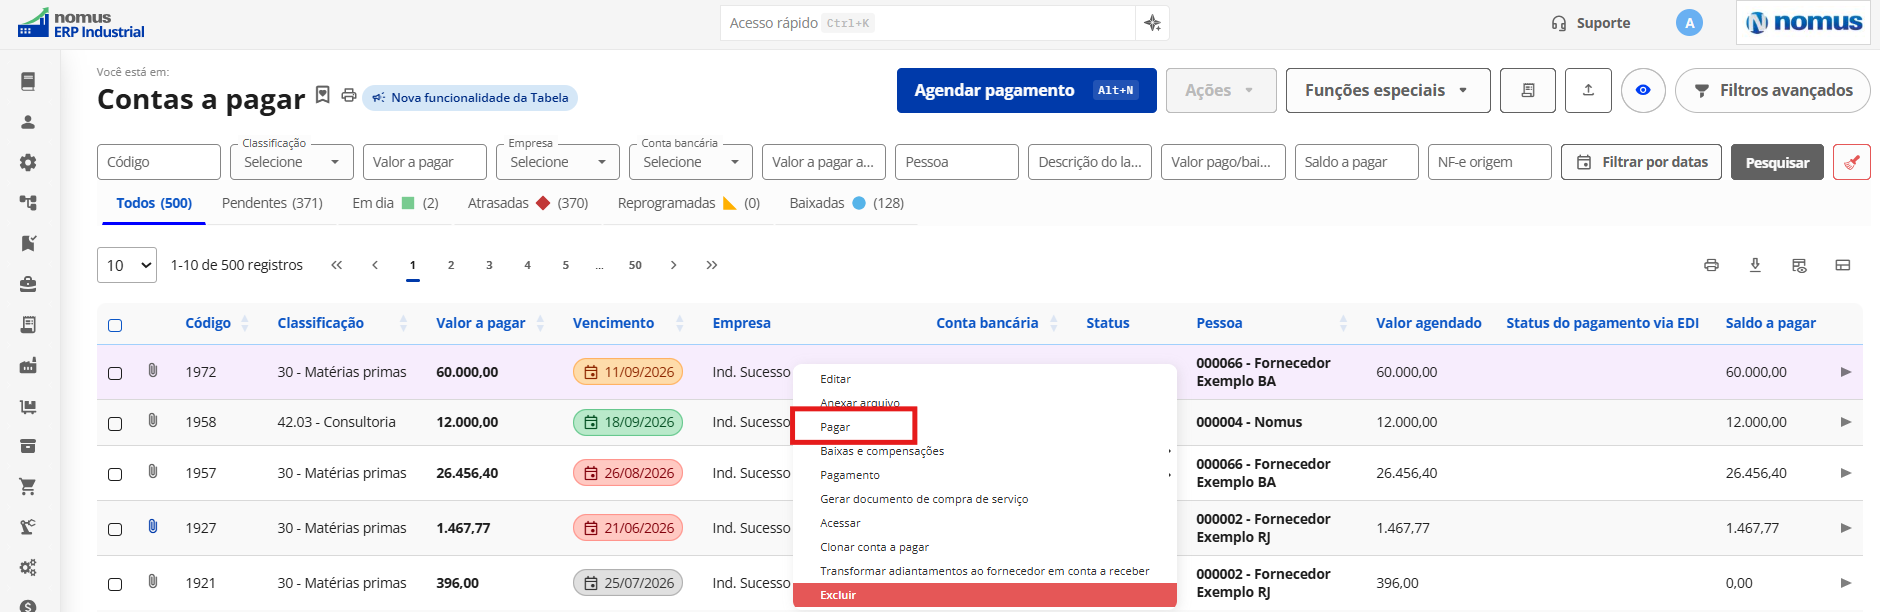Screen dimensions: 1880x612
Task: Switch to the Atrasadas (370) tab
Action: pyautogui.click(x=528, y=203)
